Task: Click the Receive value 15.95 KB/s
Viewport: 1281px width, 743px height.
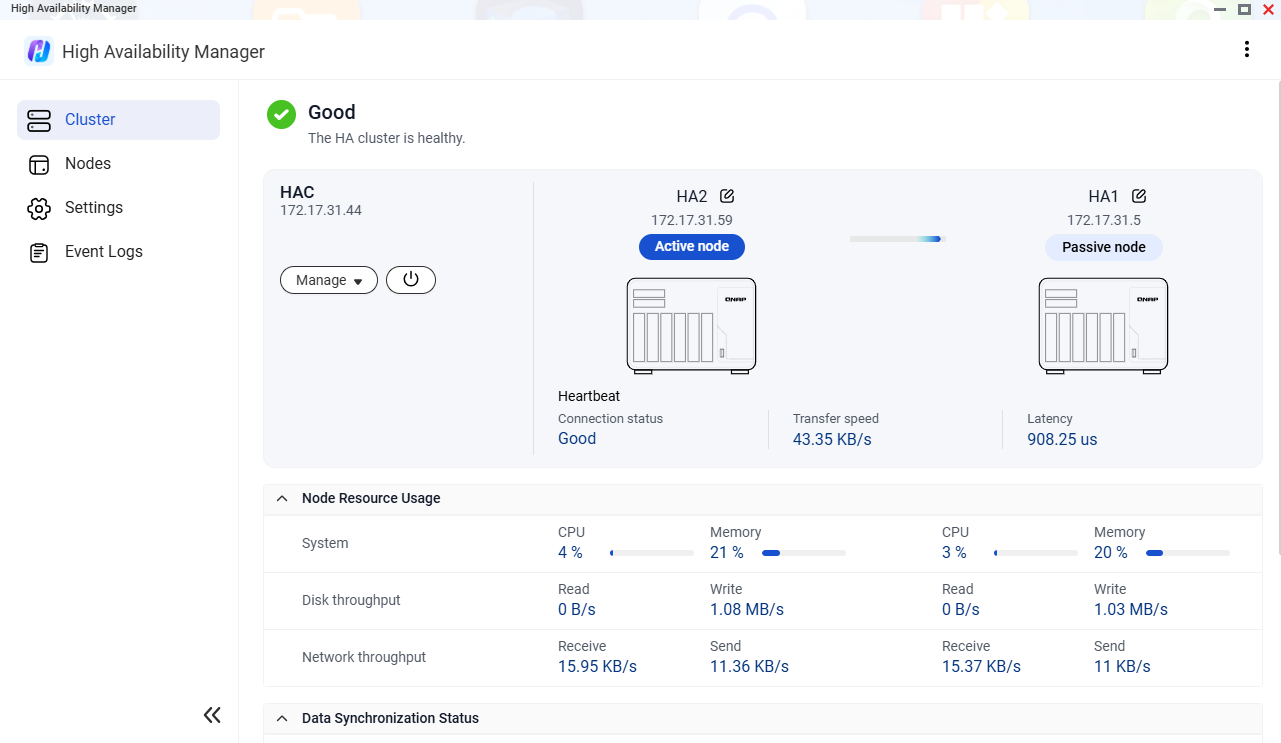Action: click(597, 666)
